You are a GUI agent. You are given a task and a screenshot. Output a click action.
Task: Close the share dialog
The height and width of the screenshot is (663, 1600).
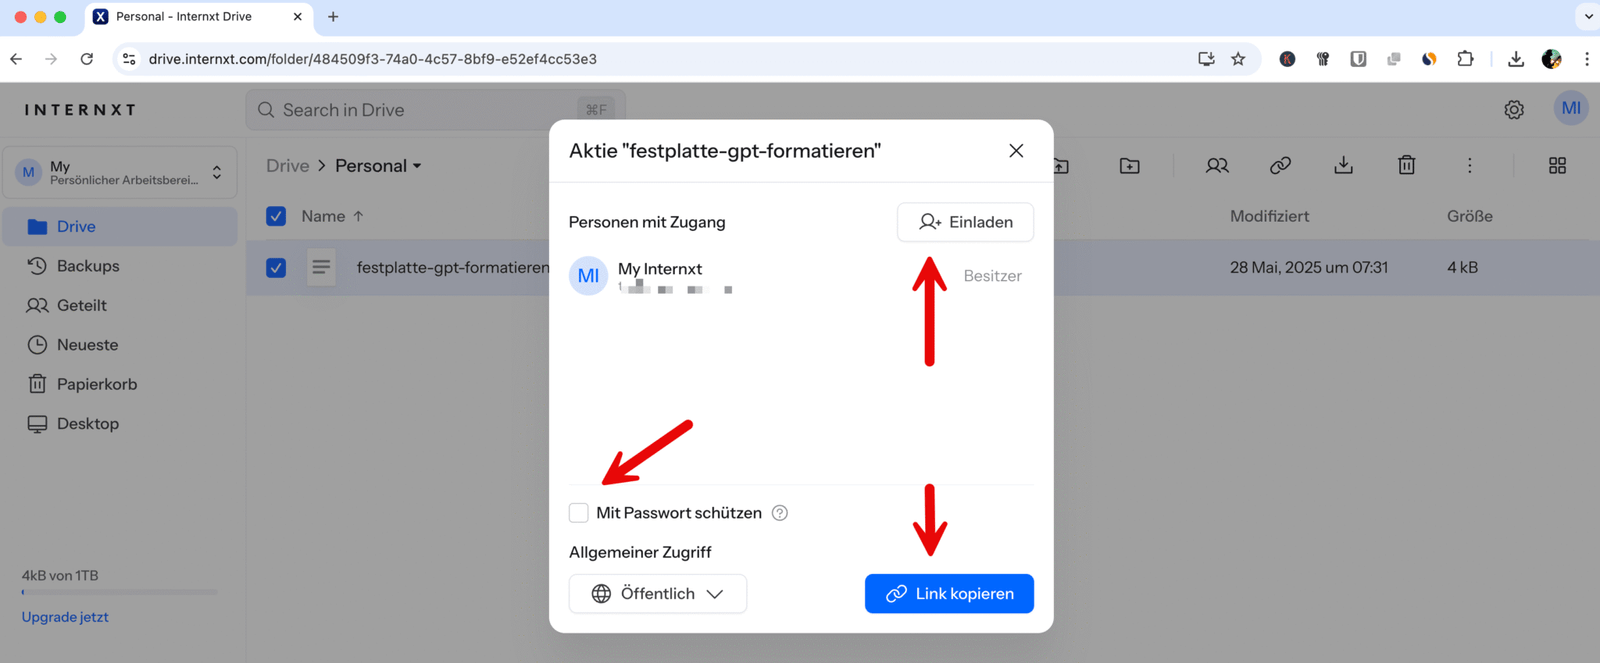(x=1016, y=151)
